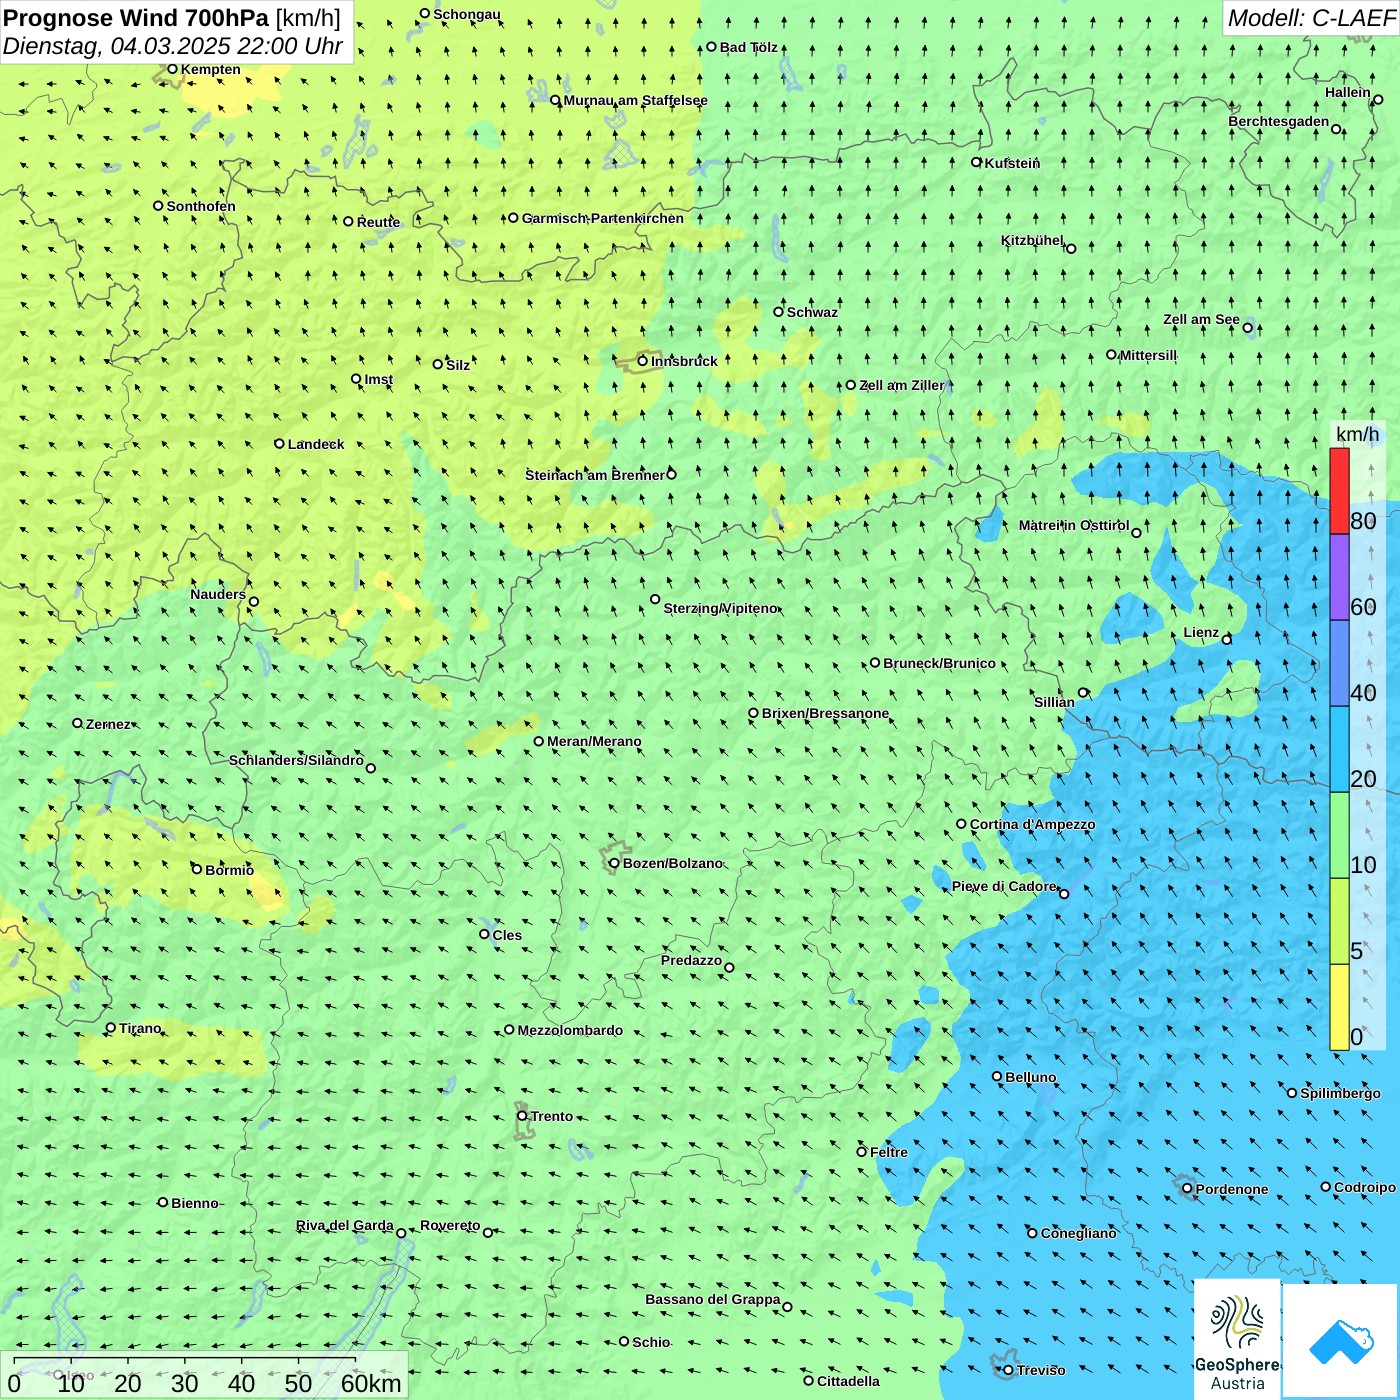Click the Innsbruck city marker
The height and width of the screenshot is (1400, 1400).
643,361
